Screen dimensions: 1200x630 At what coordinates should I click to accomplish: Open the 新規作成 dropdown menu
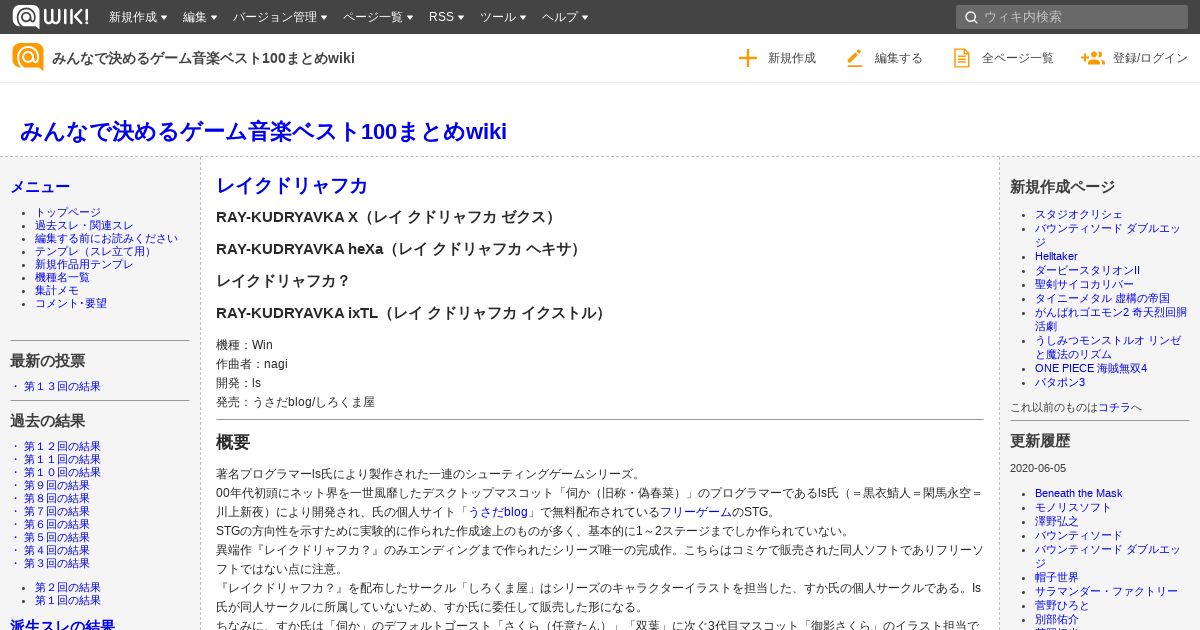pyautogui.click(x=138, y=17)
